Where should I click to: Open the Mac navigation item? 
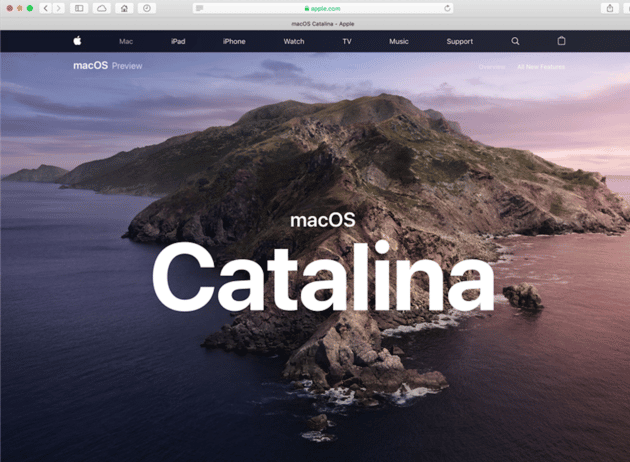point(126,41)
